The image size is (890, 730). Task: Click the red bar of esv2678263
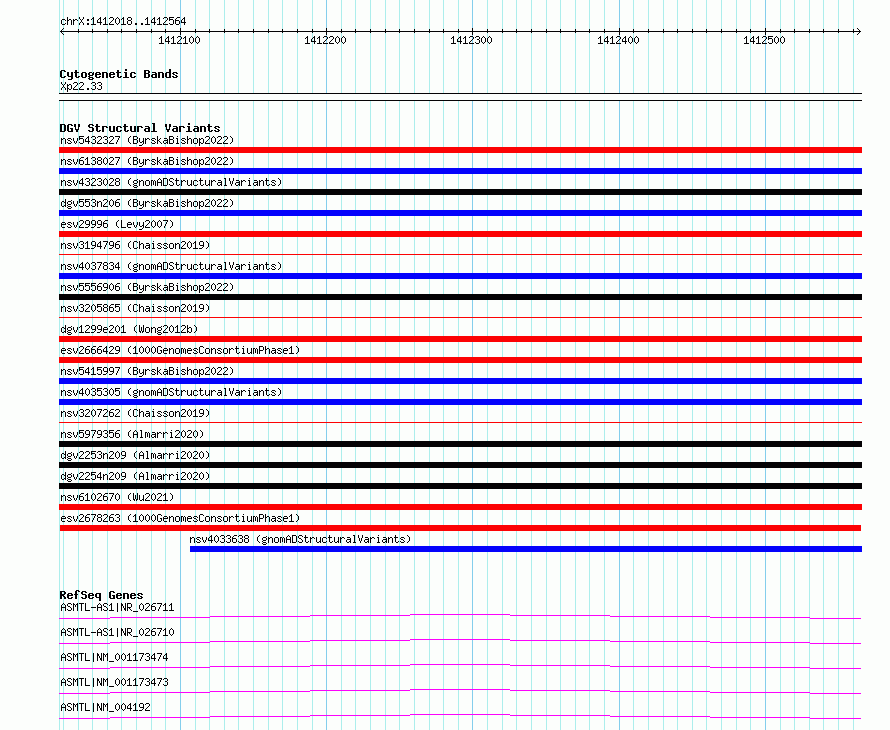tap(460, 528)
